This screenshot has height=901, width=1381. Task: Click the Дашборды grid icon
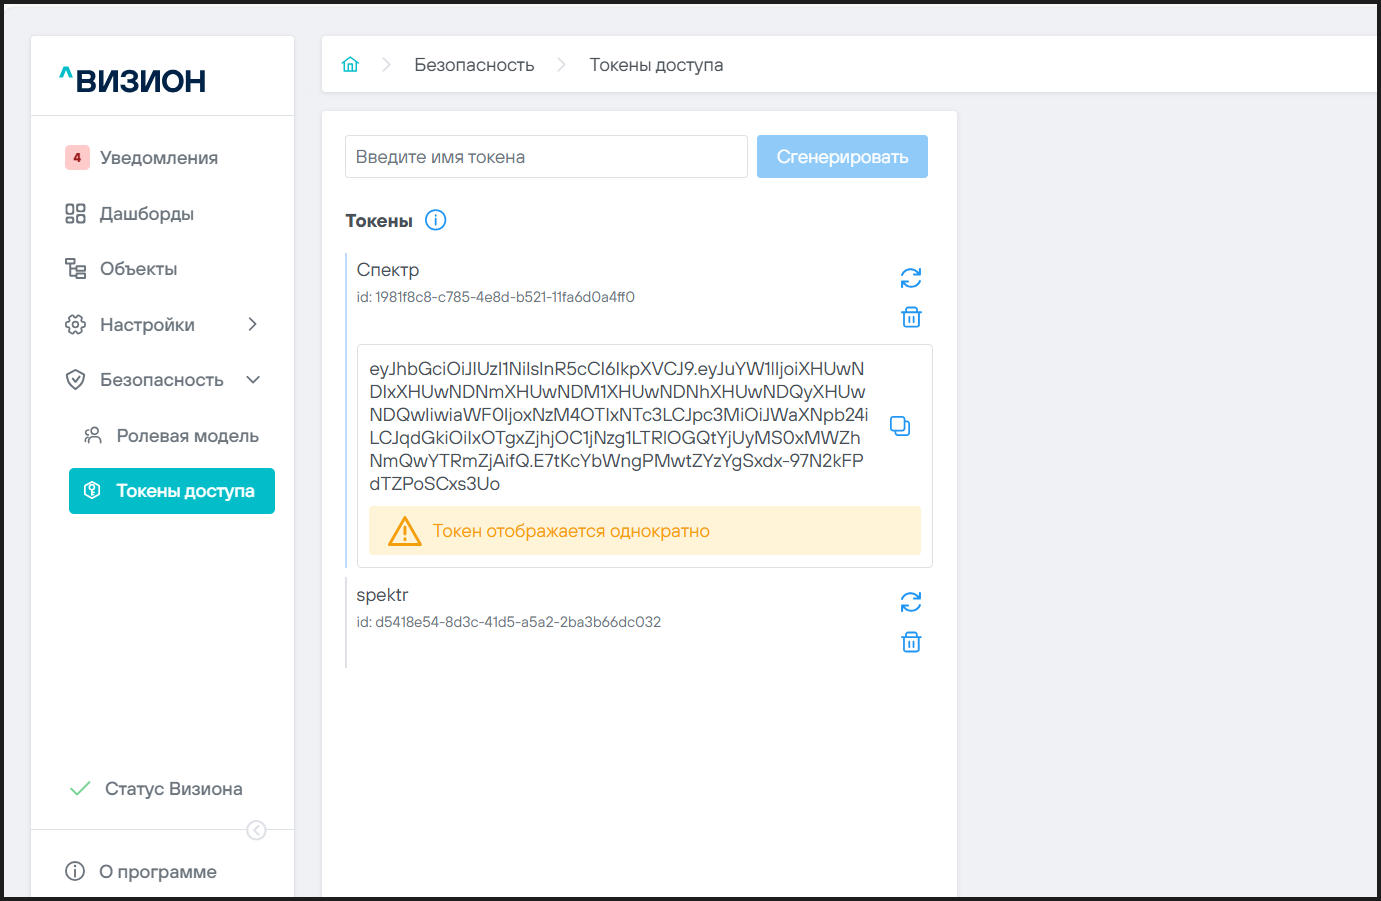pos(75,213)
